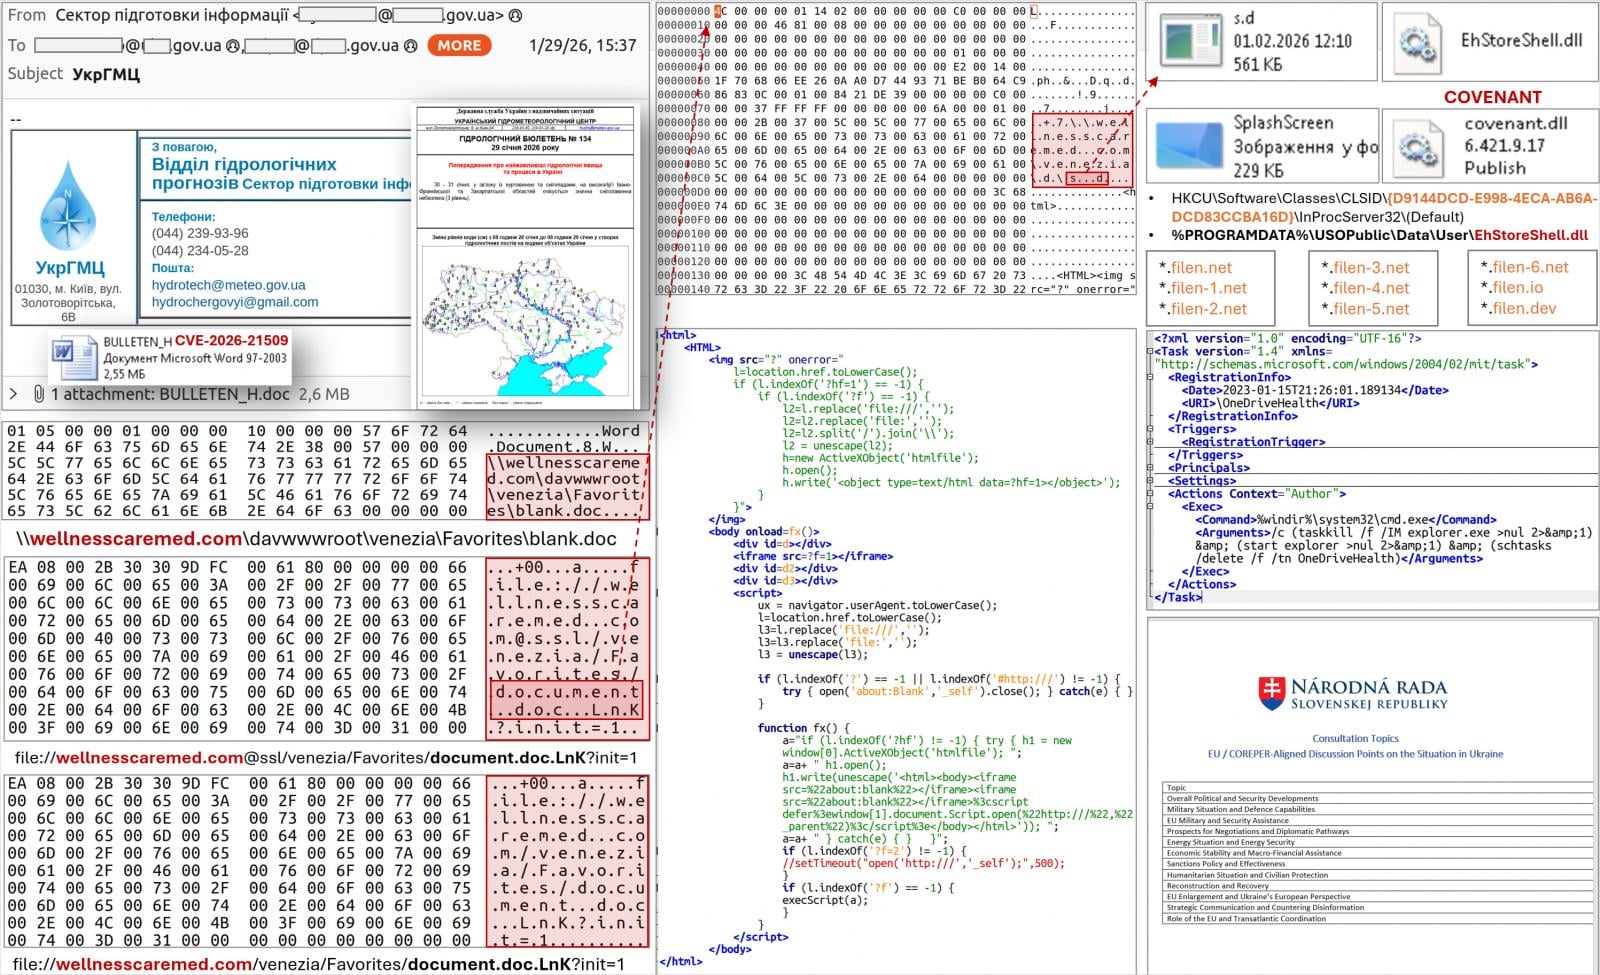Click the s.d file preview icon
The image size is (1600, 975).
1190,40
